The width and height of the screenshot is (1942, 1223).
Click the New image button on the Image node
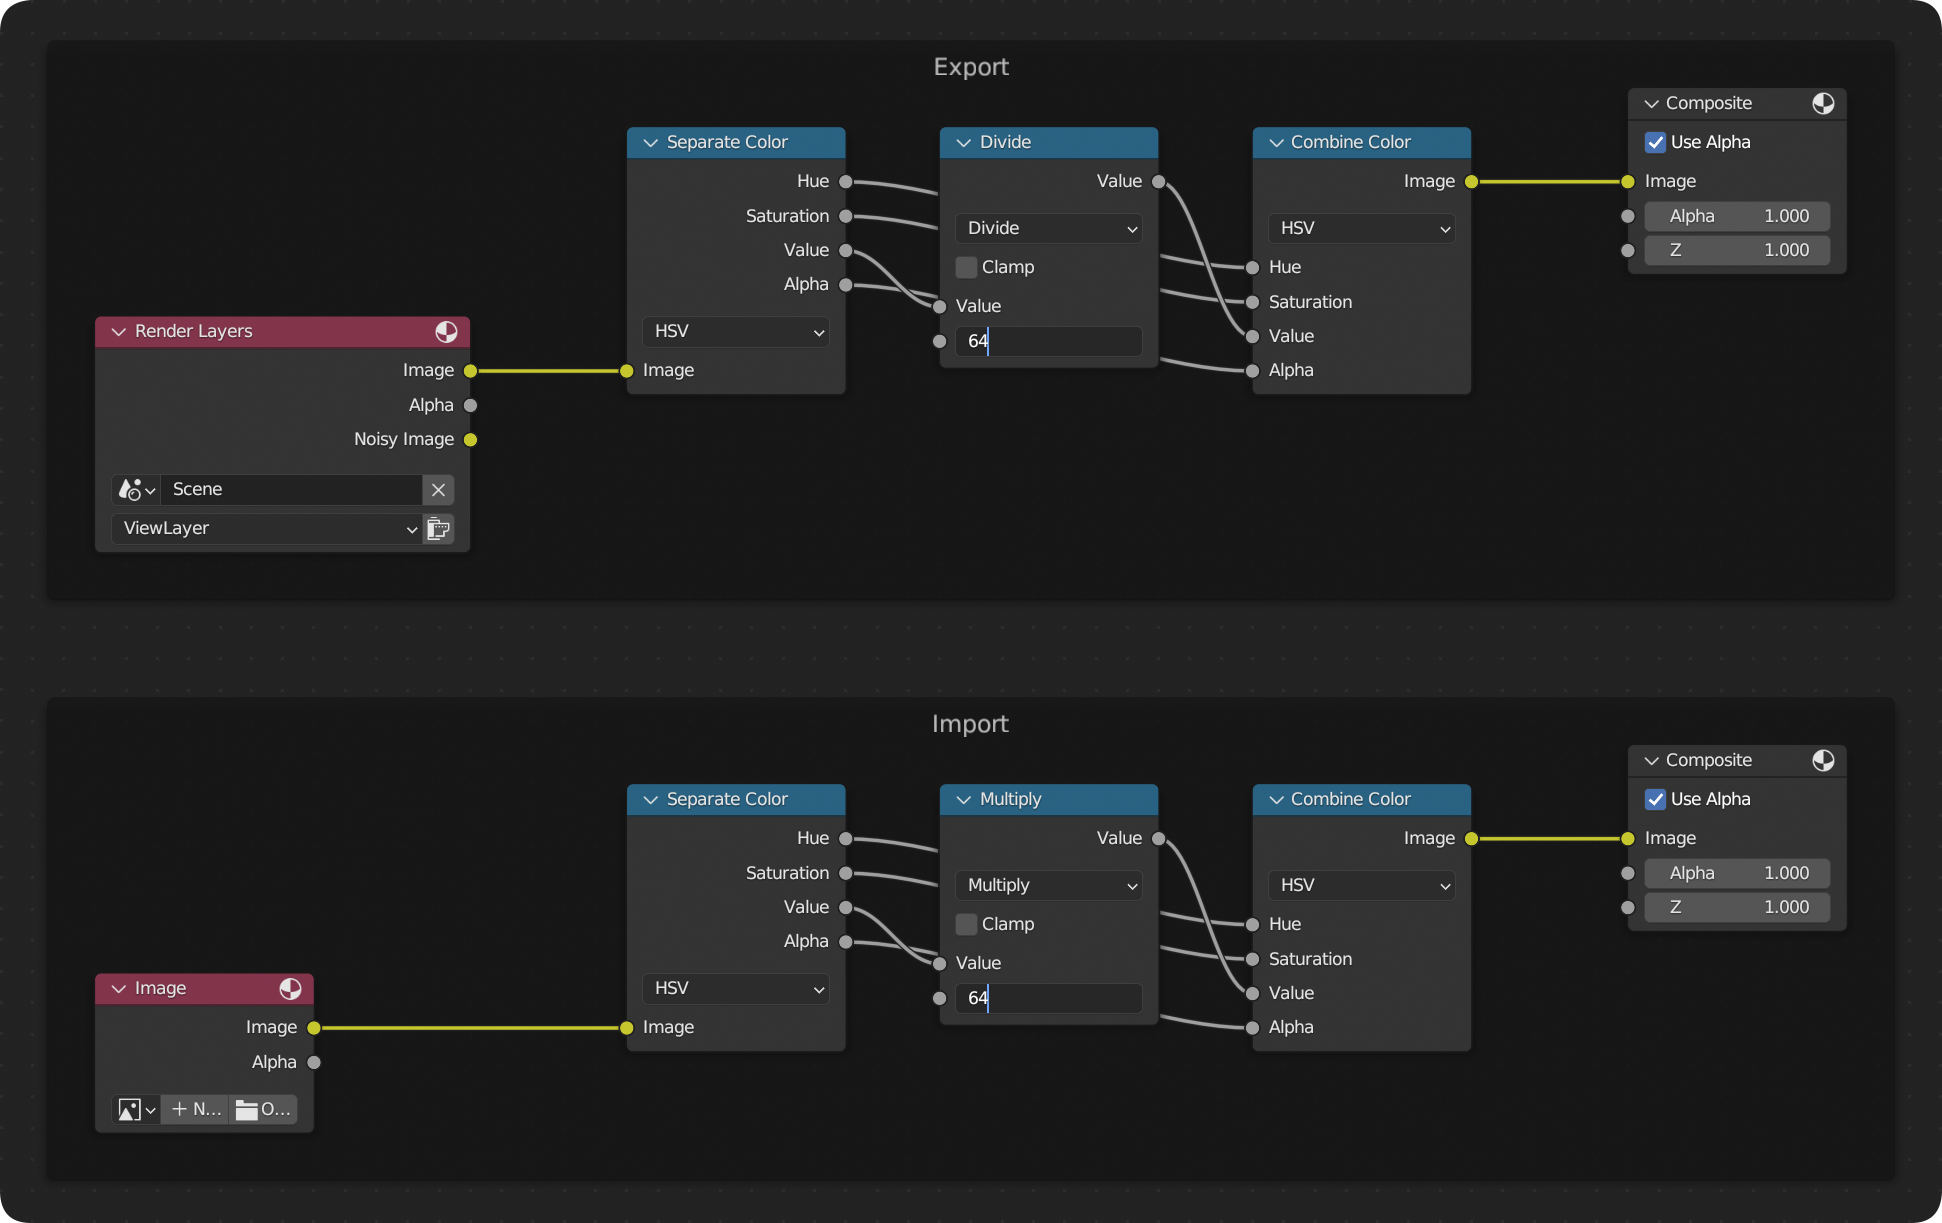pos(194,1109)
